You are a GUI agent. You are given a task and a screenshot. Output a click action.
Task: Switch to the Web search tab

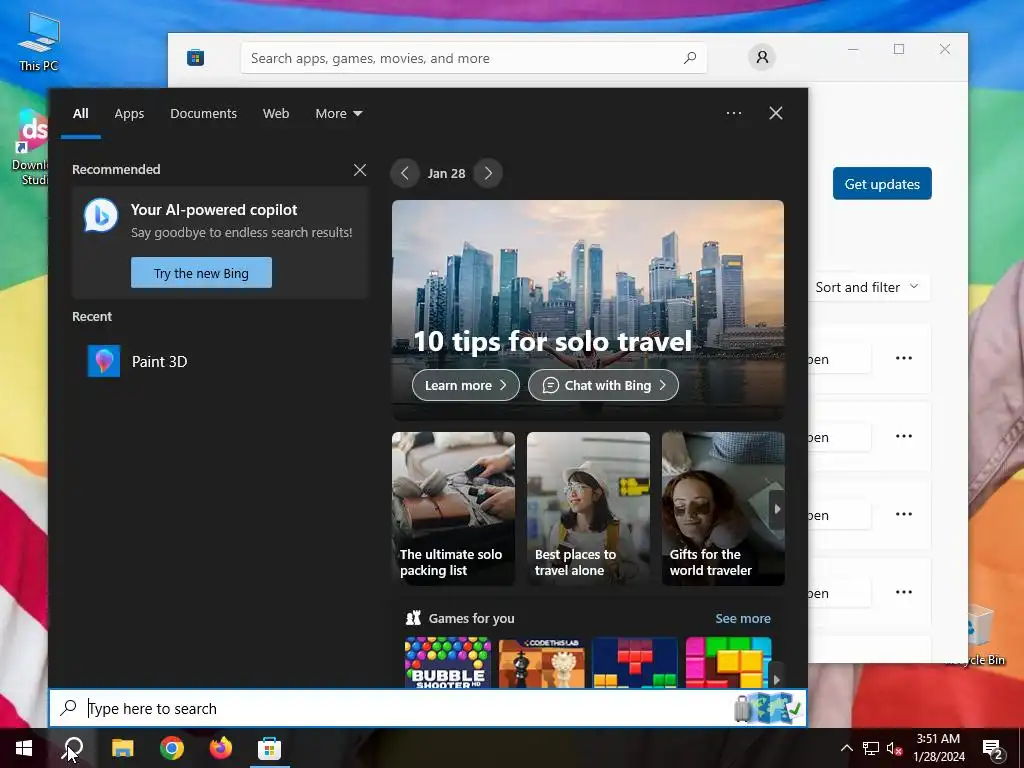click(x=276, y=114)
